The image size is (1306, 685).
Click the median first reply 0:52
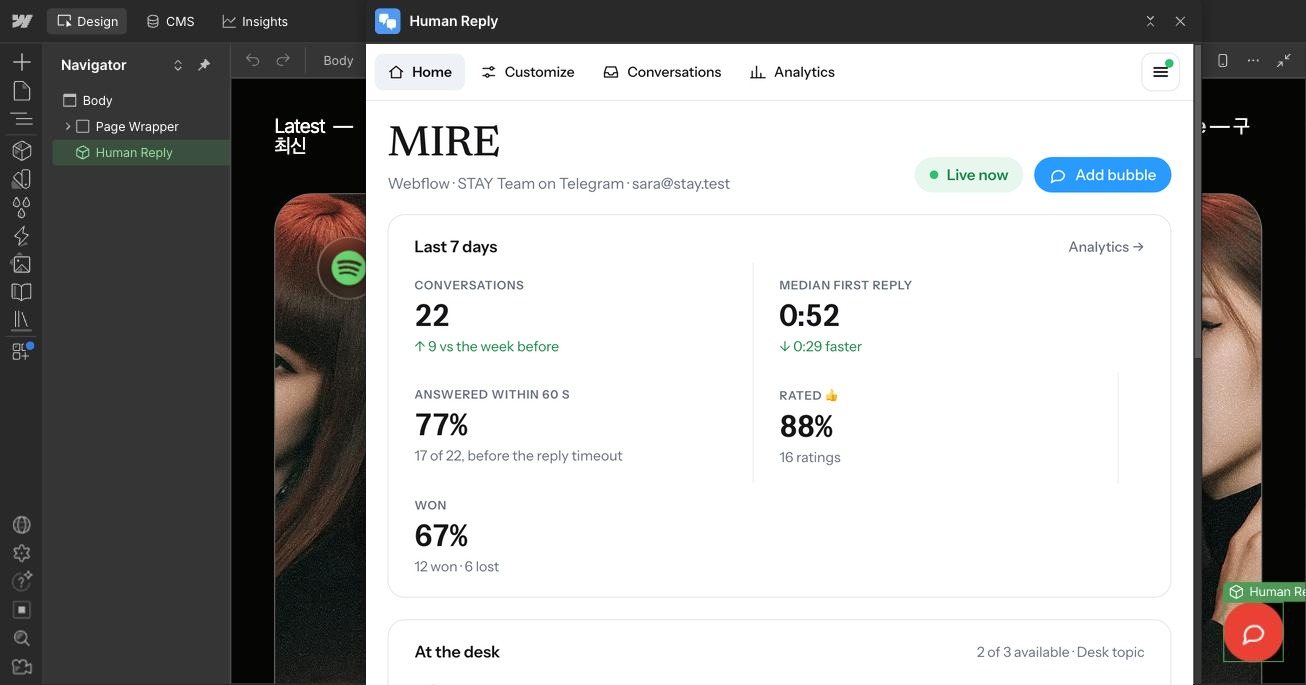(809, 316)
